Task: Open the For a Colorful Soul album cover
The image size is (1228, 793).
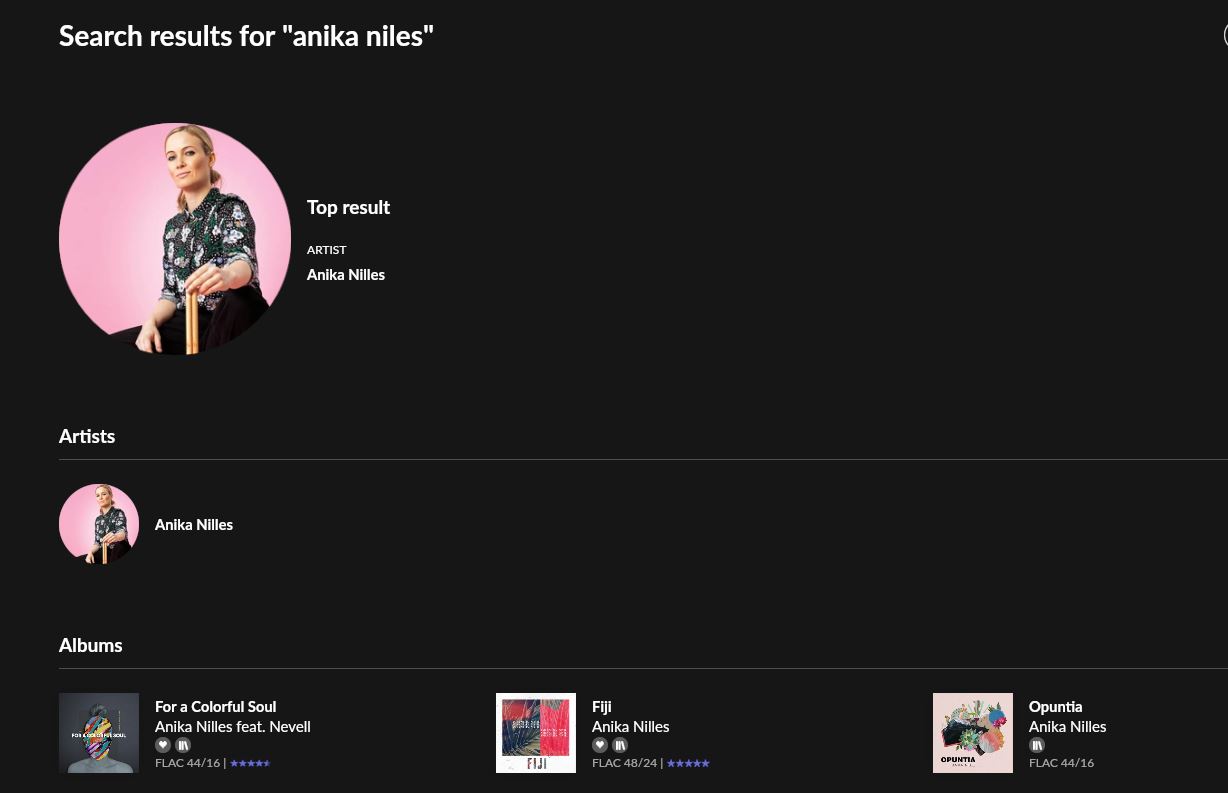Action: click(x=99, y=733)
